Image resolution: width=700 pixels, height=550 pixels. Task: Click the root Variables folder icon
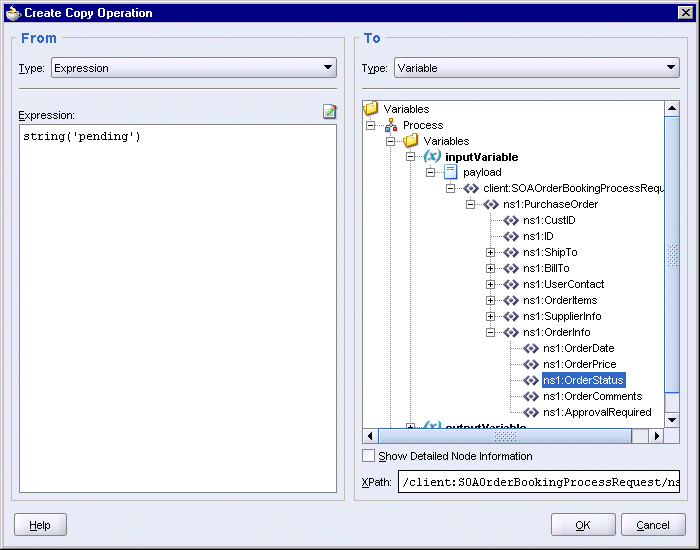point(371,108)
